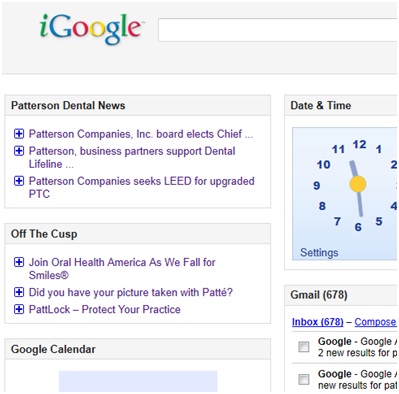Viewport: 399px width, 394px height.
Task: Click the Google Calendar gadget header
Action: click(137, 349)
